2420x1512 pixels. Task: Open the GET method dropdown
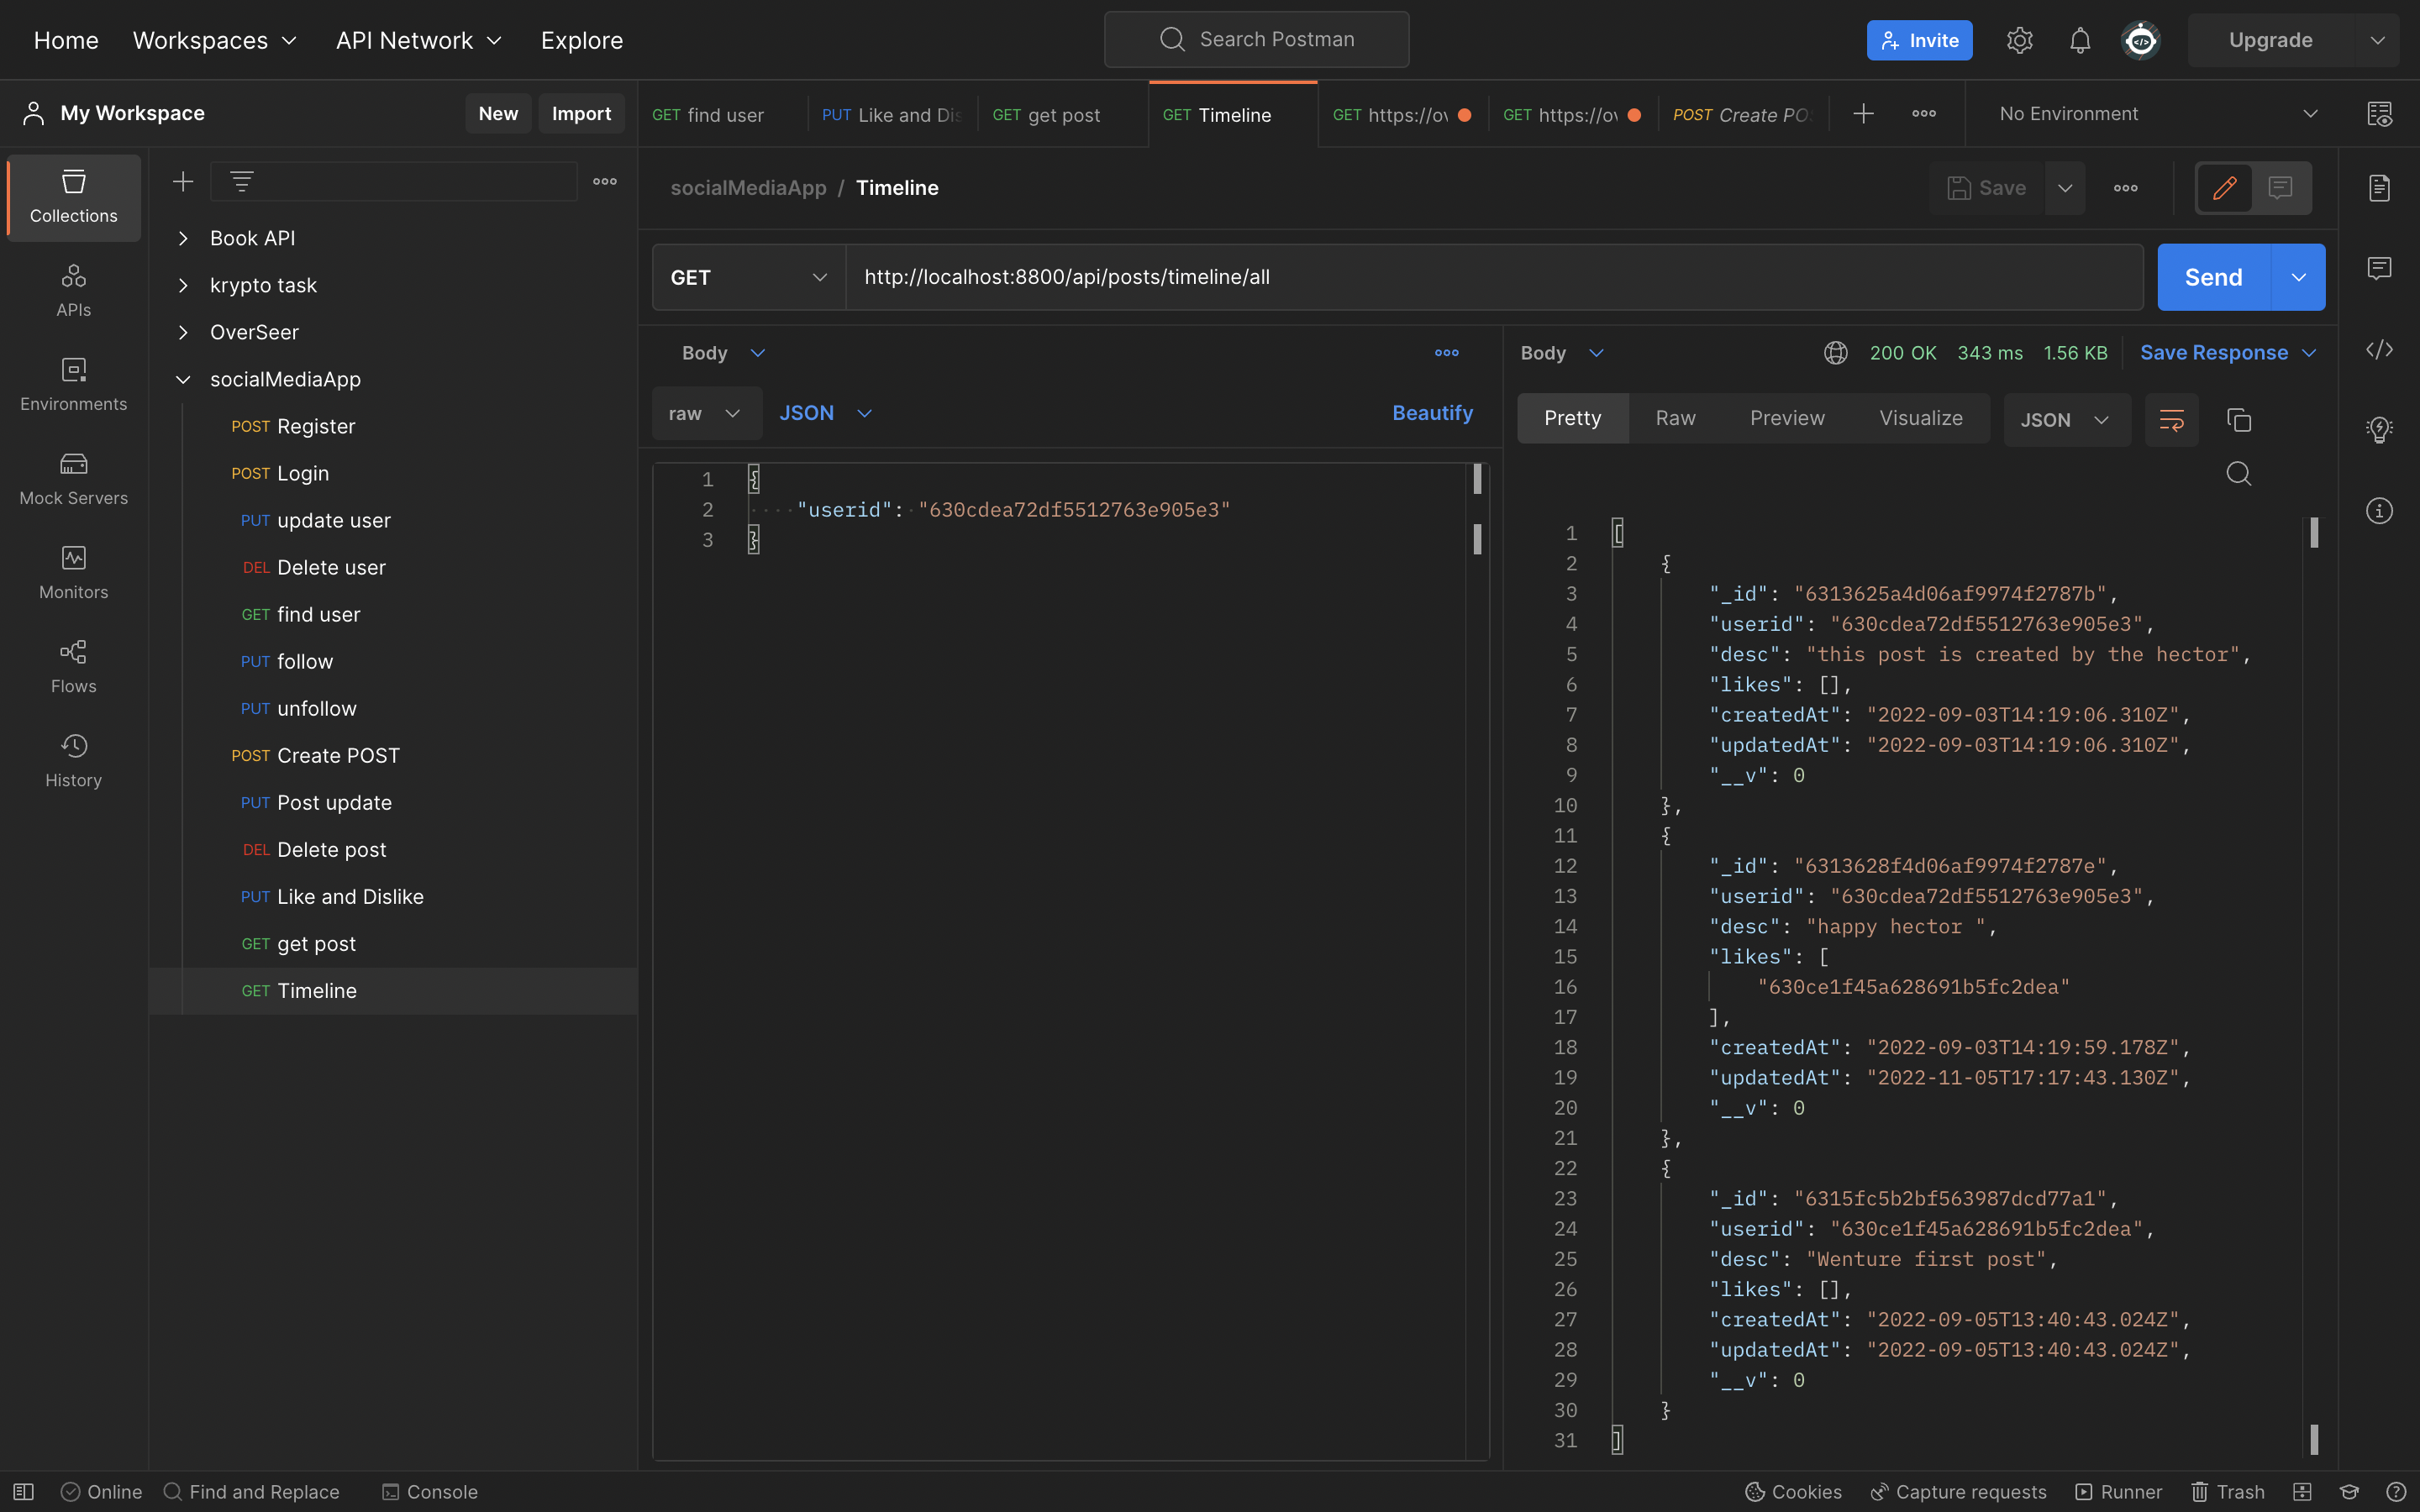click(x=749, y=277)
